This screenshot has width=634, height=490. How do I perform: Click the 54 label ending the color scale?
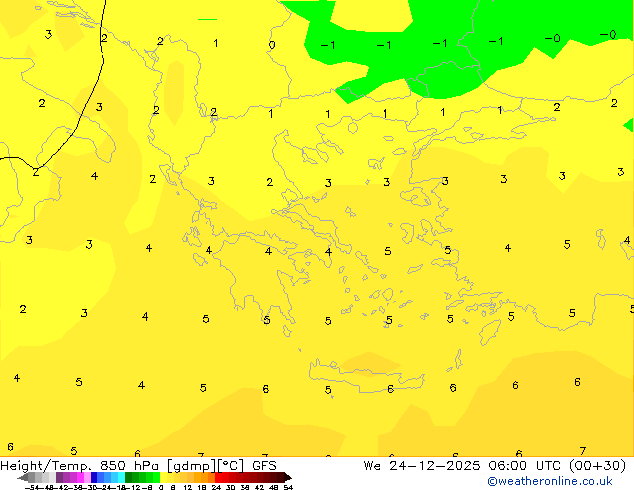point(288,488)
